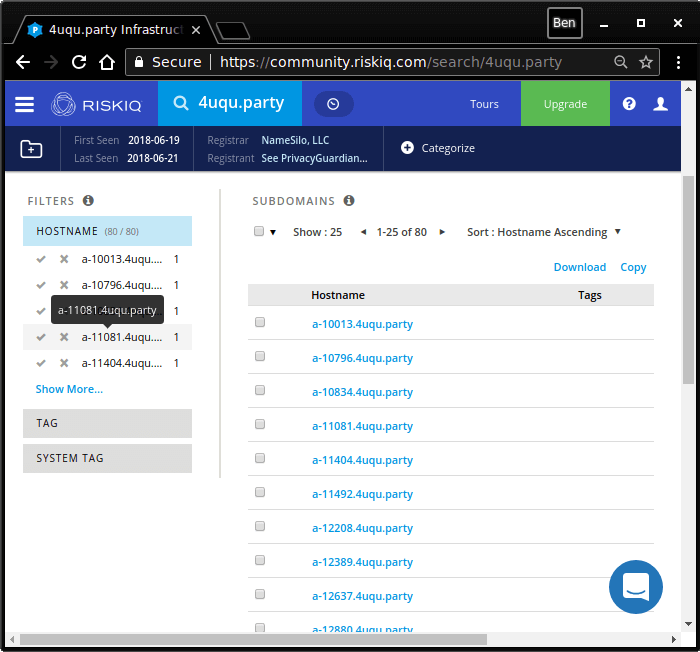Viewport: 700px width, 652px height.
Task: Click the browser home button
Action: click(x=107, y=62)
